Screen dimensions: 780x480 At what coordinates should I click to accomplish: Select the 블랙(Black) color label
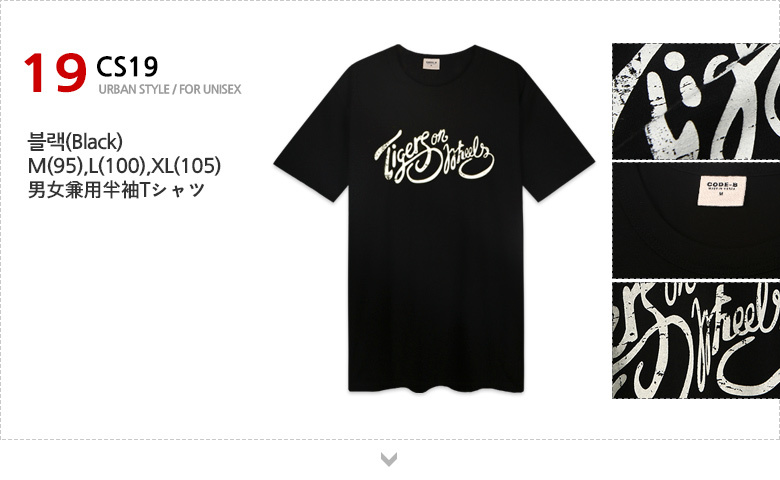click(x=75, y=142)
